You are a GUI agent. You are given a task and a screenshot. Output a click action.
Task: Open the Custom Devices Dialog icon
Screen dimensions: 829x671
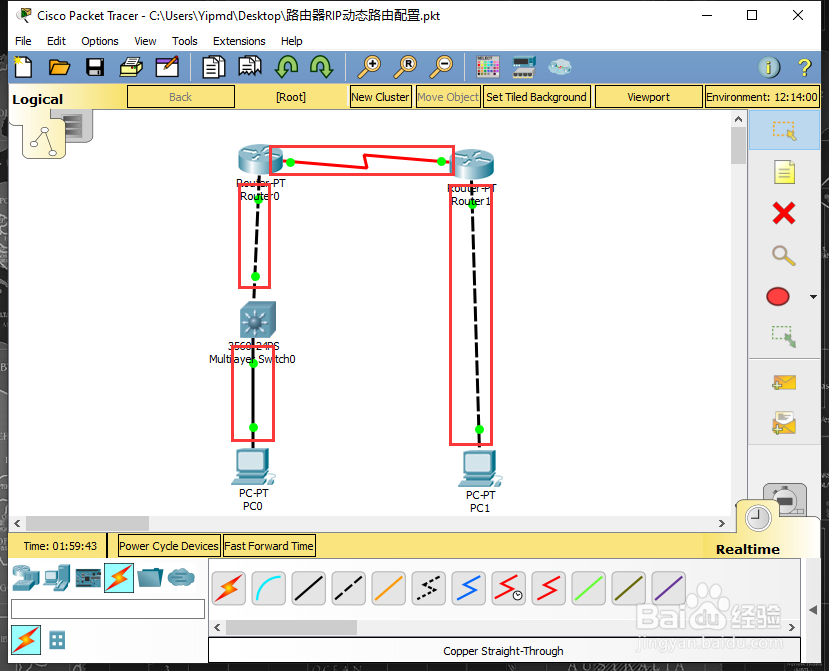[x=524, y=67]
